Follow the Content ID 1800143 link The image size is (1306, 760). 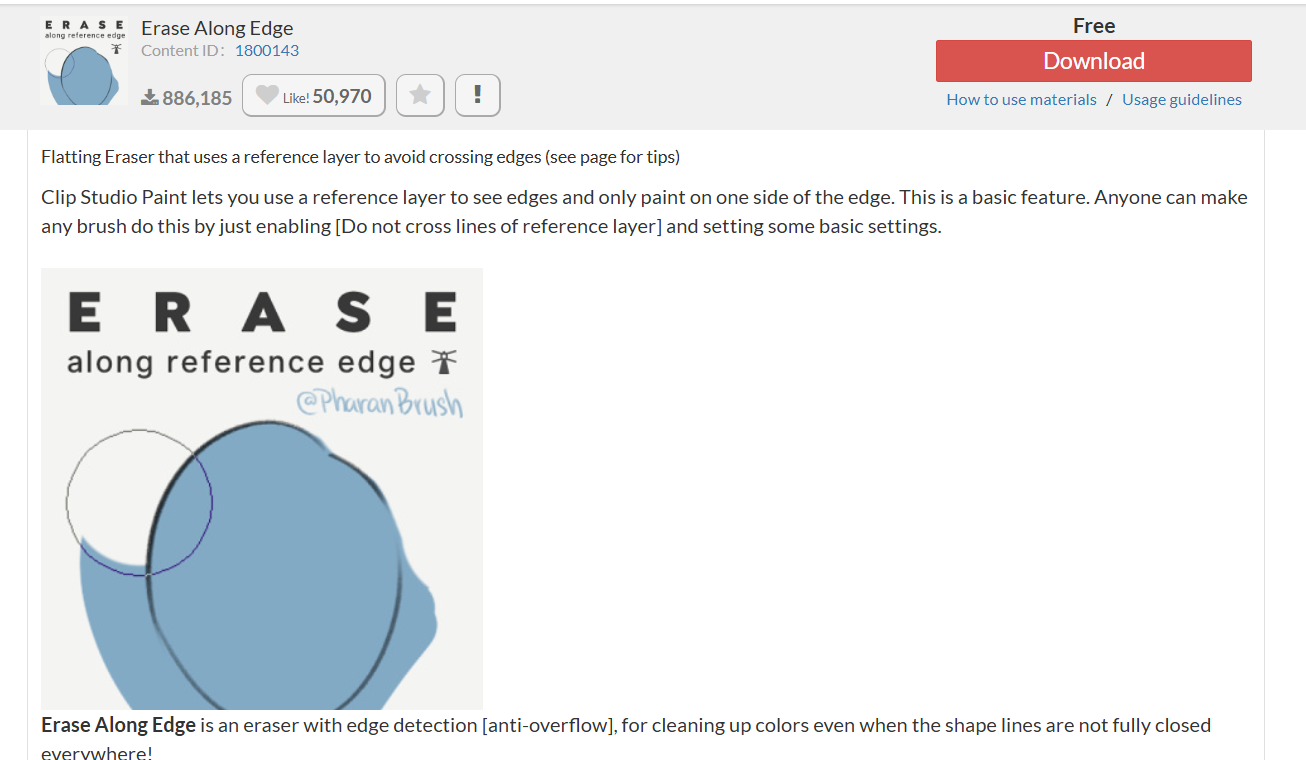point(267,50)
